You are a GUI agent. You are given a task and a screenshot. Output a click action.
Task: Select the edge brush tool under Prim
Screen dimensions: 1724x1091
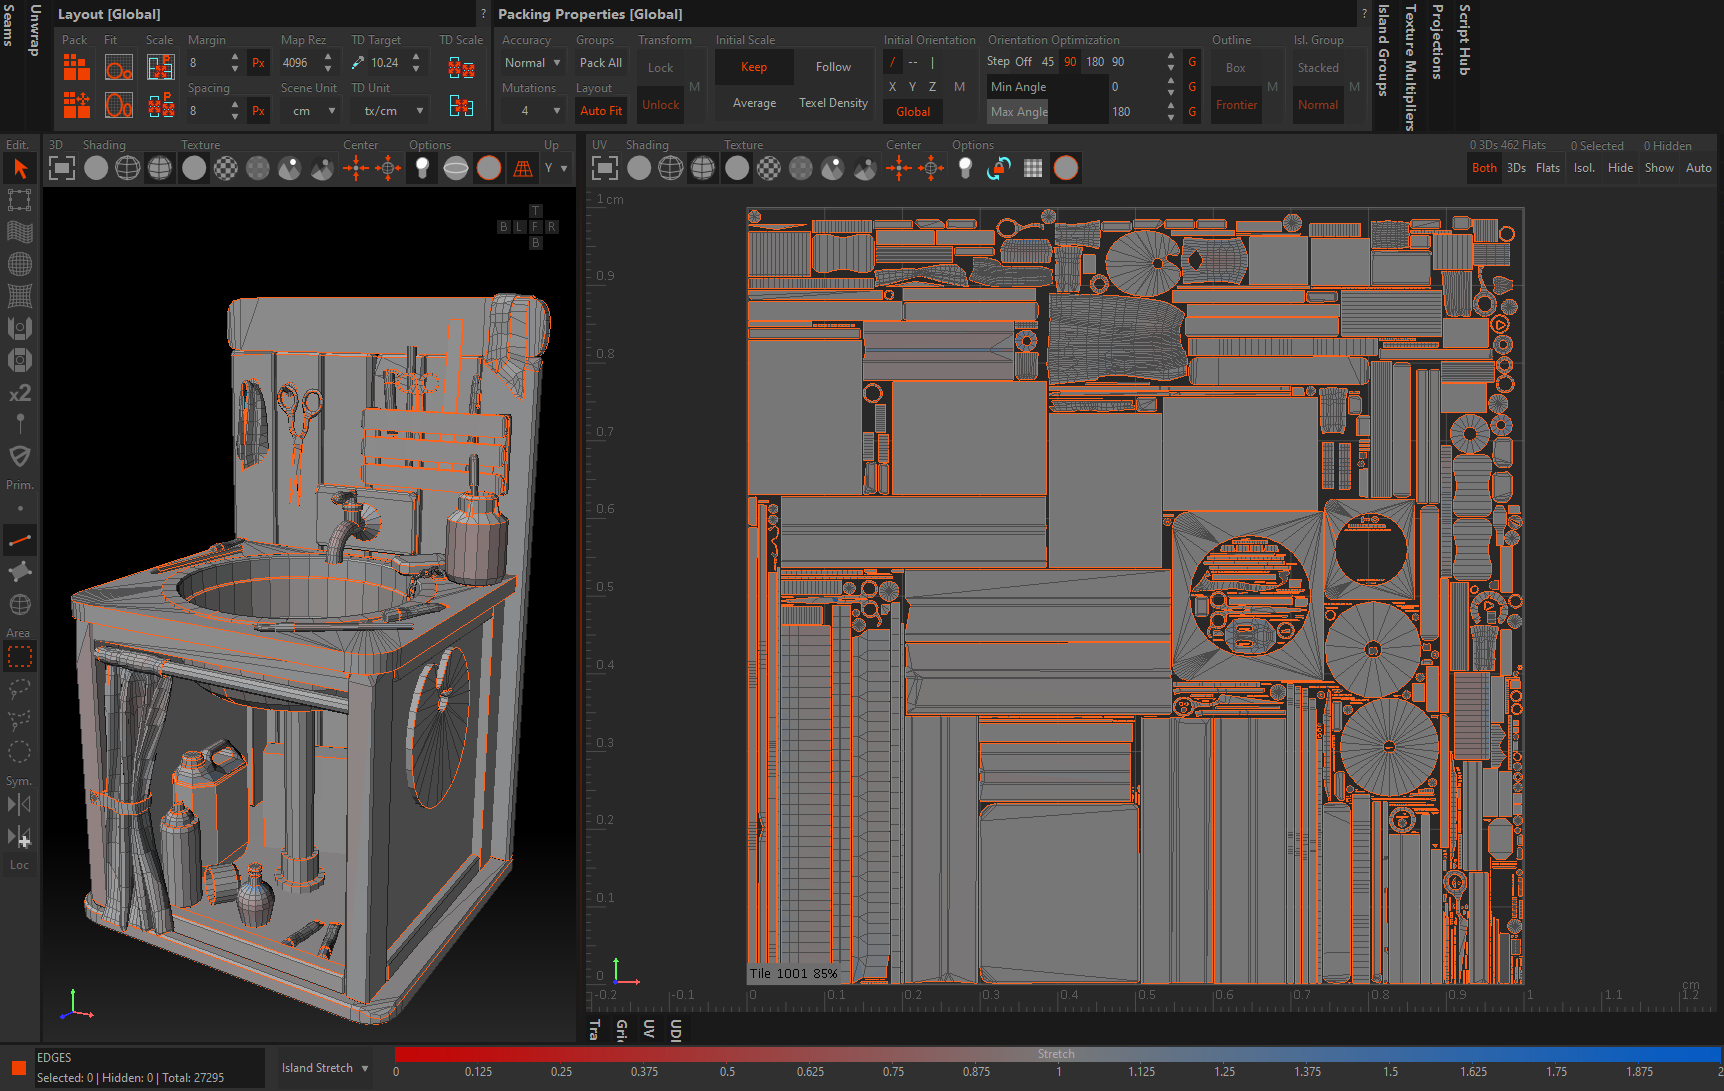coord(20,540)
